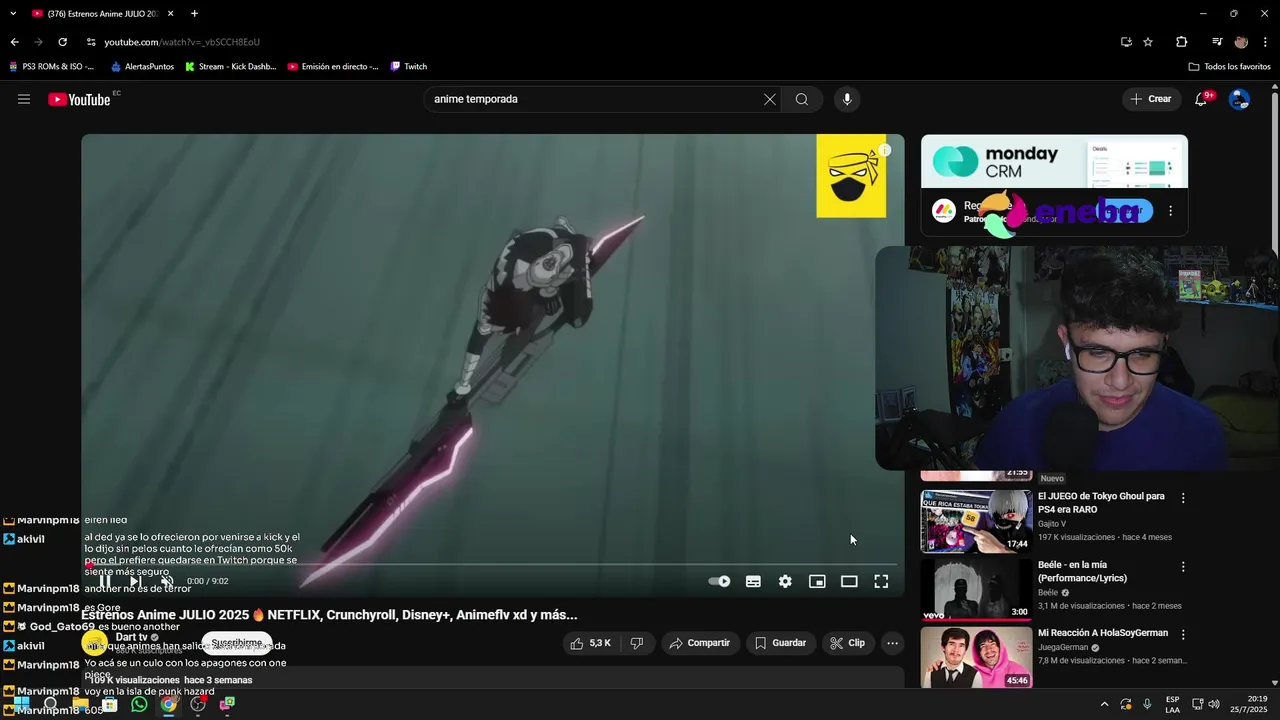
Task: Open the monday CRM ad banner
Action: coord(1054,161)
